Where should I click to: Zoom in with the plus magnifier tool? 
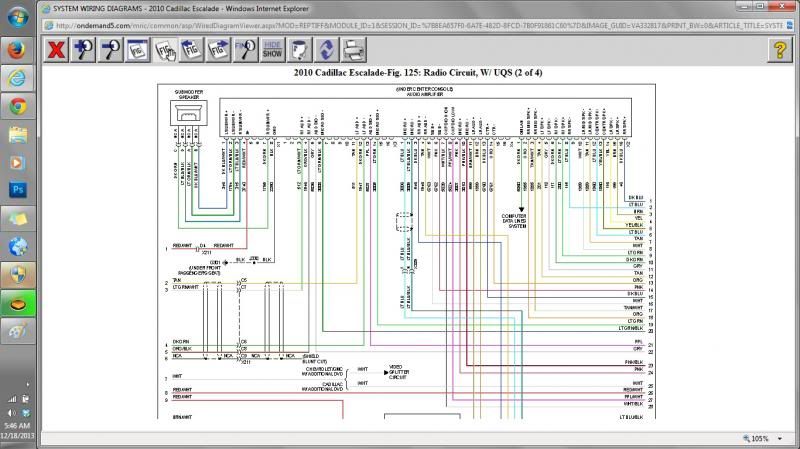pyautogui.click(x=83, y=50)
